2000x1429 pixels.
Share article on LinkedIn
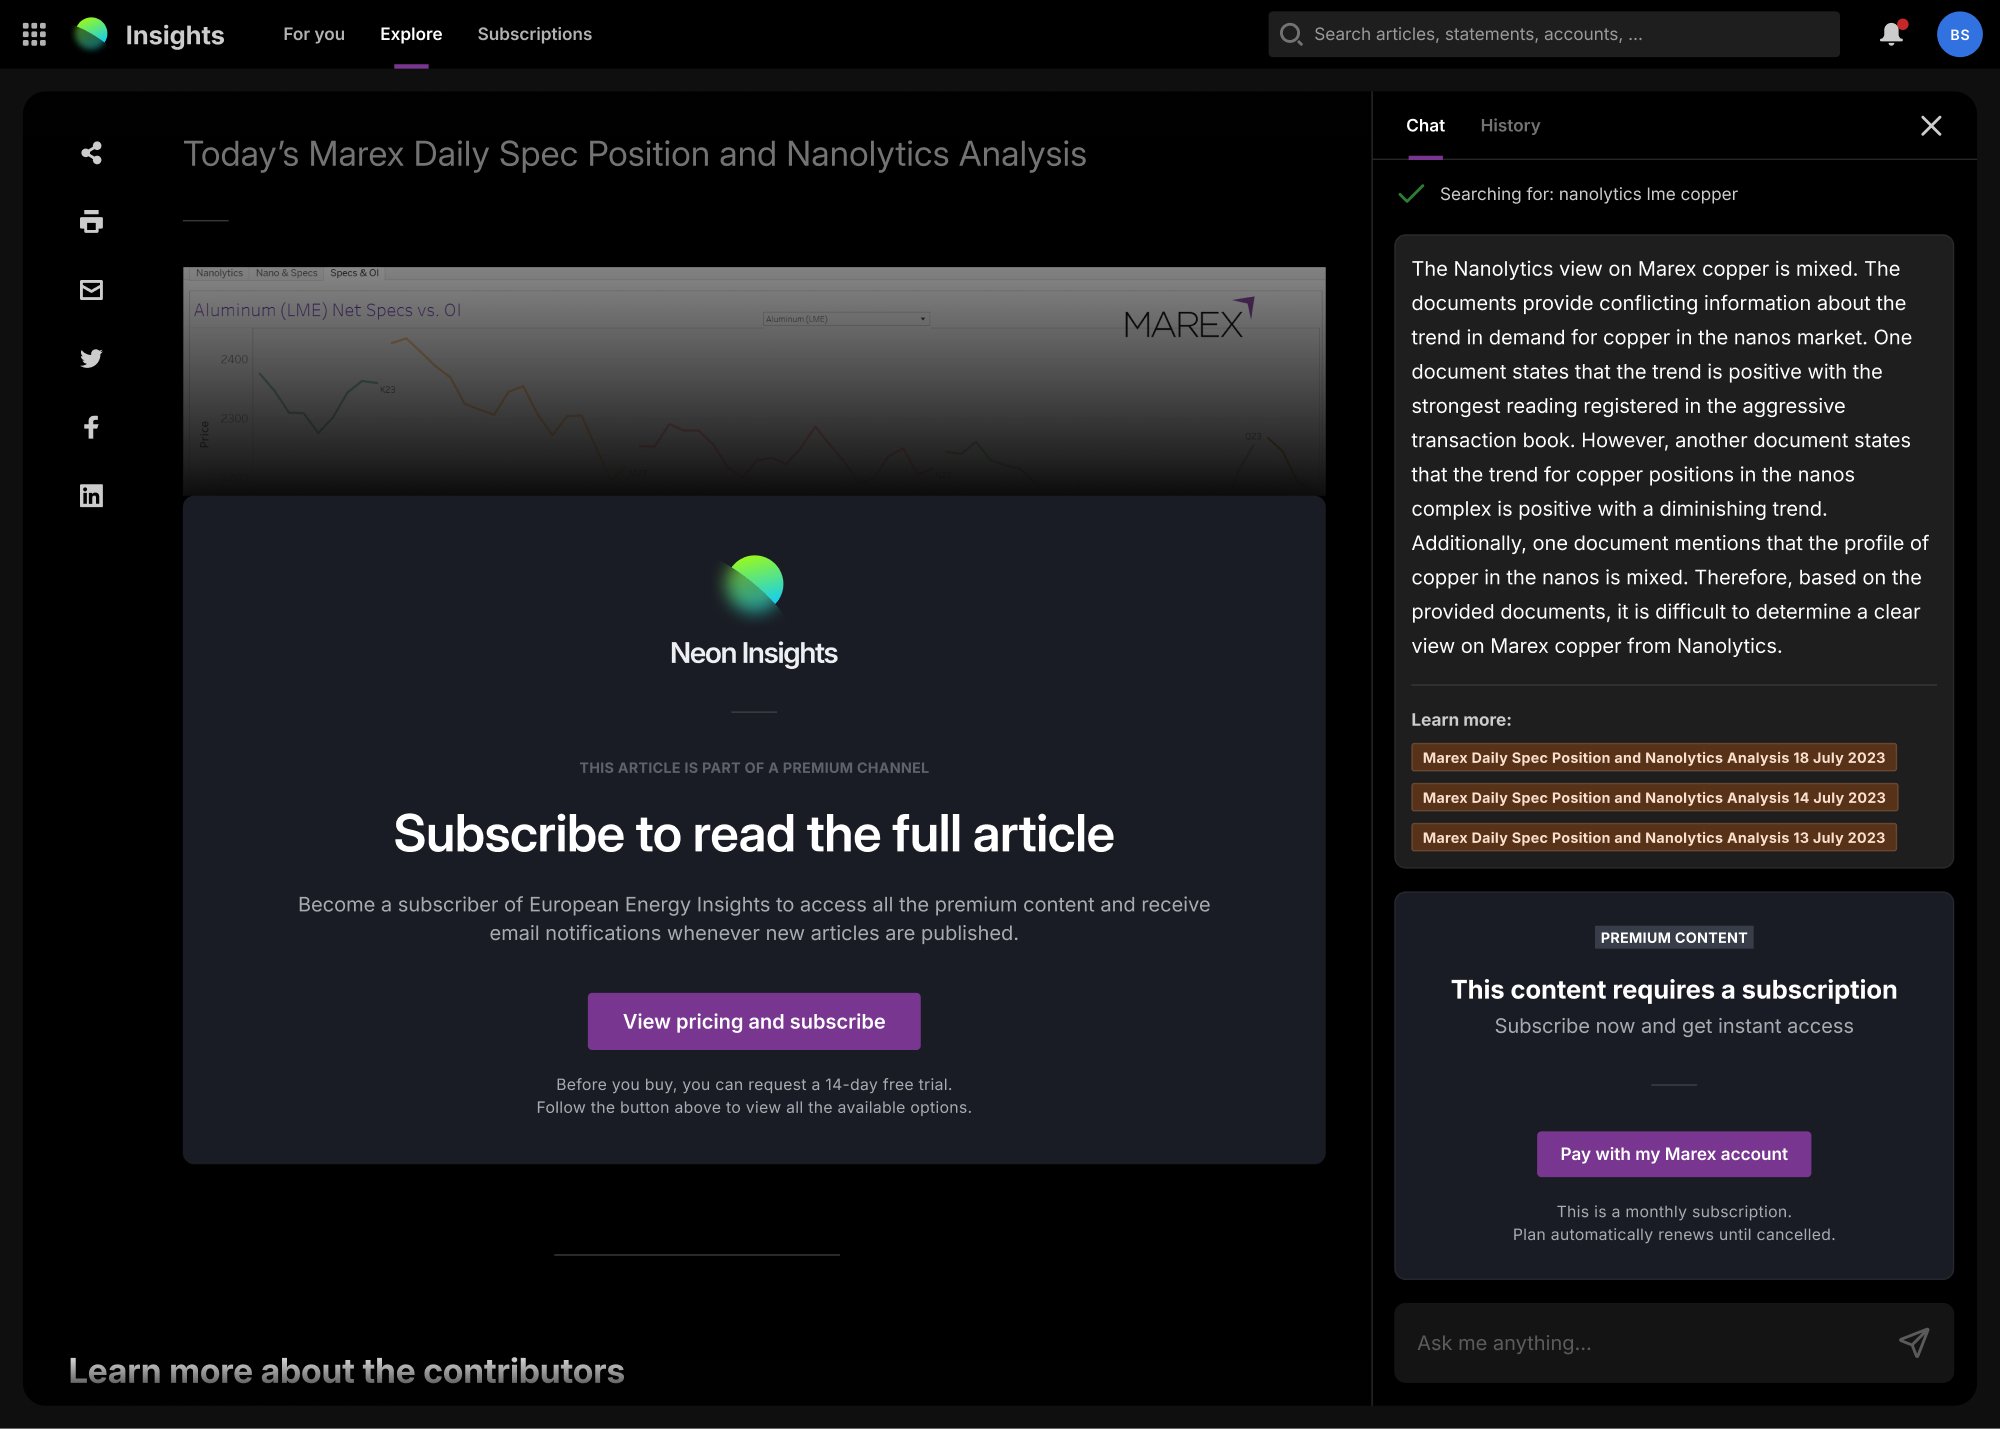pos(91,495)
